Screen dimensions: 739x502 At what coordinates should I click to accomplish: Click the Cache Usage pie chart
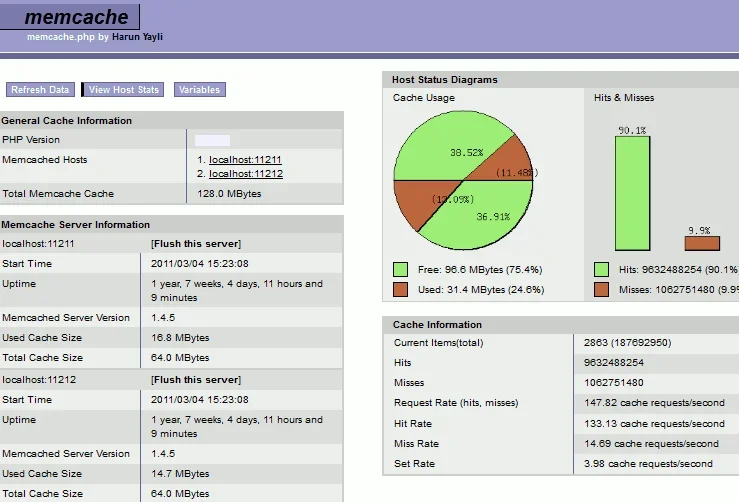pyautogui.click(x=463, y=180)
